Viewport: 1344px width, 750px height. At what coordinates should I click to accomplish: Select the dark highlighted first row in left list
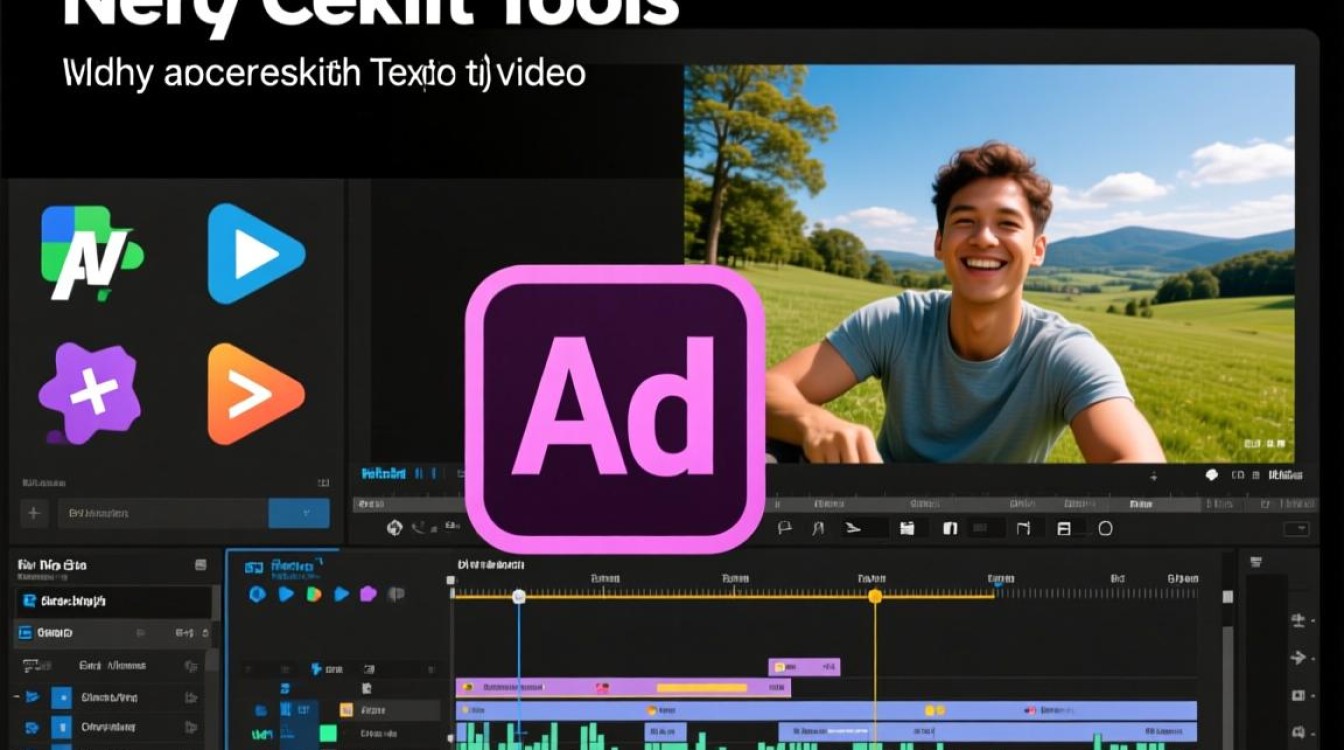tap(113, 601)
